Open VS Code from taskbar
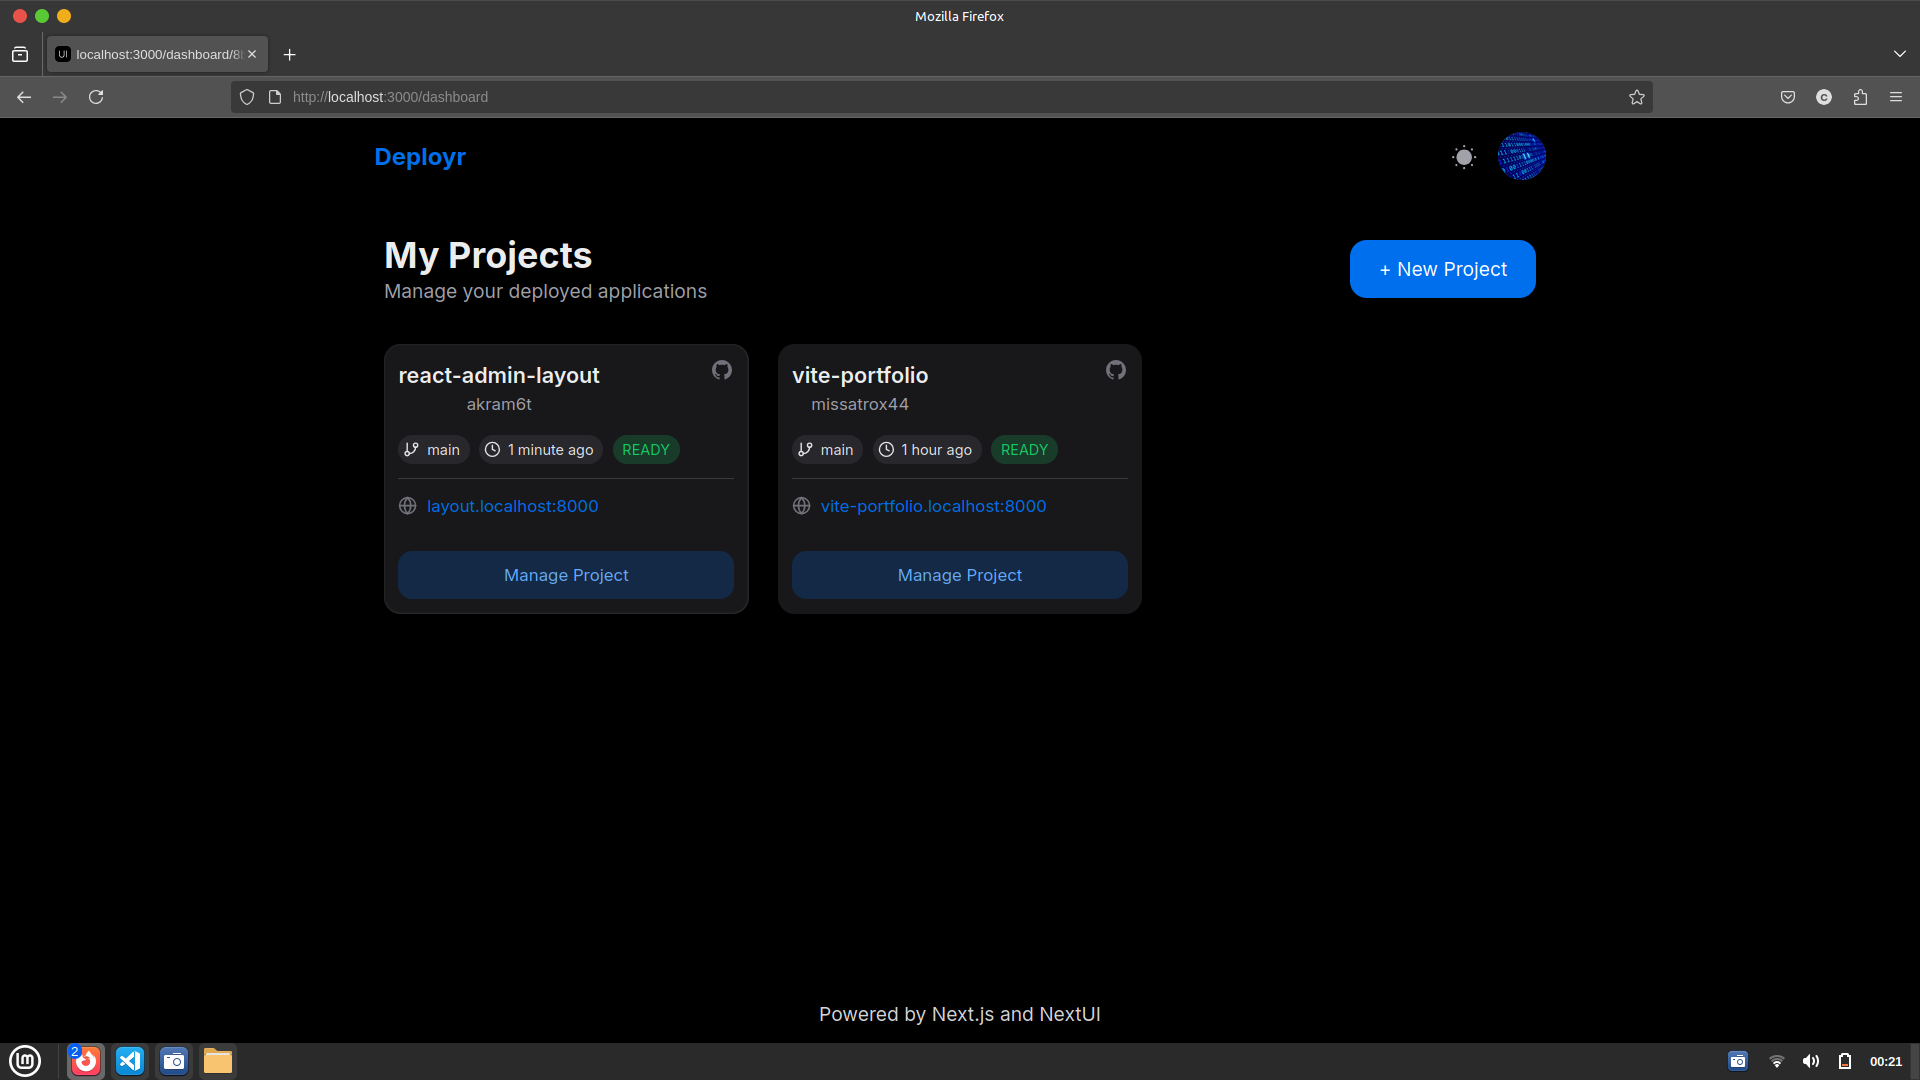This screenshot has height=1080, width=1920. click(x=130, y=1061)
